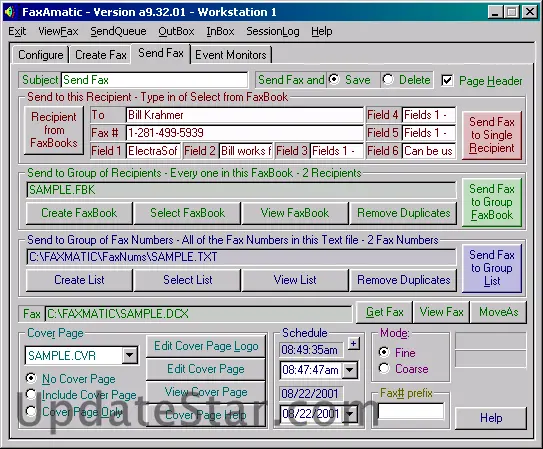Image resolution: width=543 pixels, height=449 pixels.
Task: Click Recipient from FaxBooks button
Action: click(x=54, y=130)
